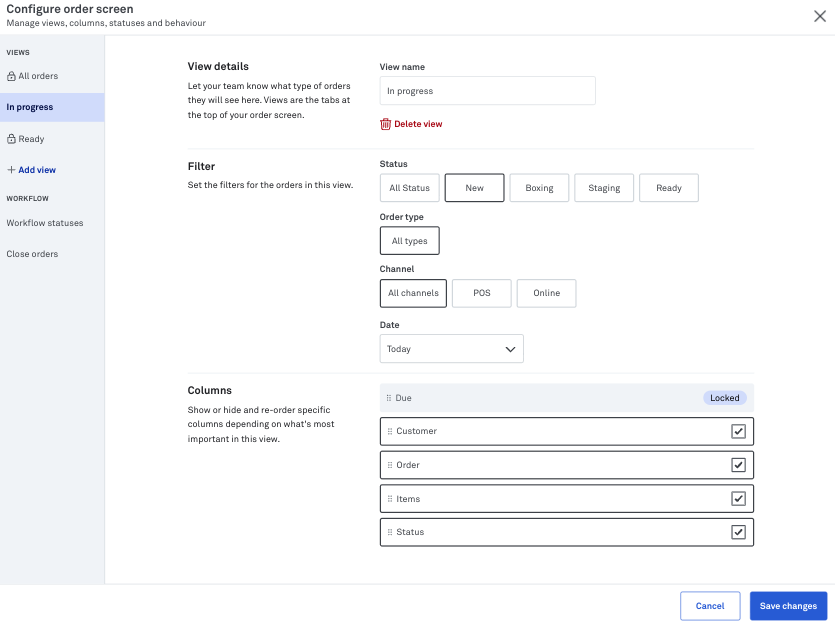Grab the drag handle on Order row
Image resolution: width=835 pixels, height=626 pixels.
click(x=390, y=465)
